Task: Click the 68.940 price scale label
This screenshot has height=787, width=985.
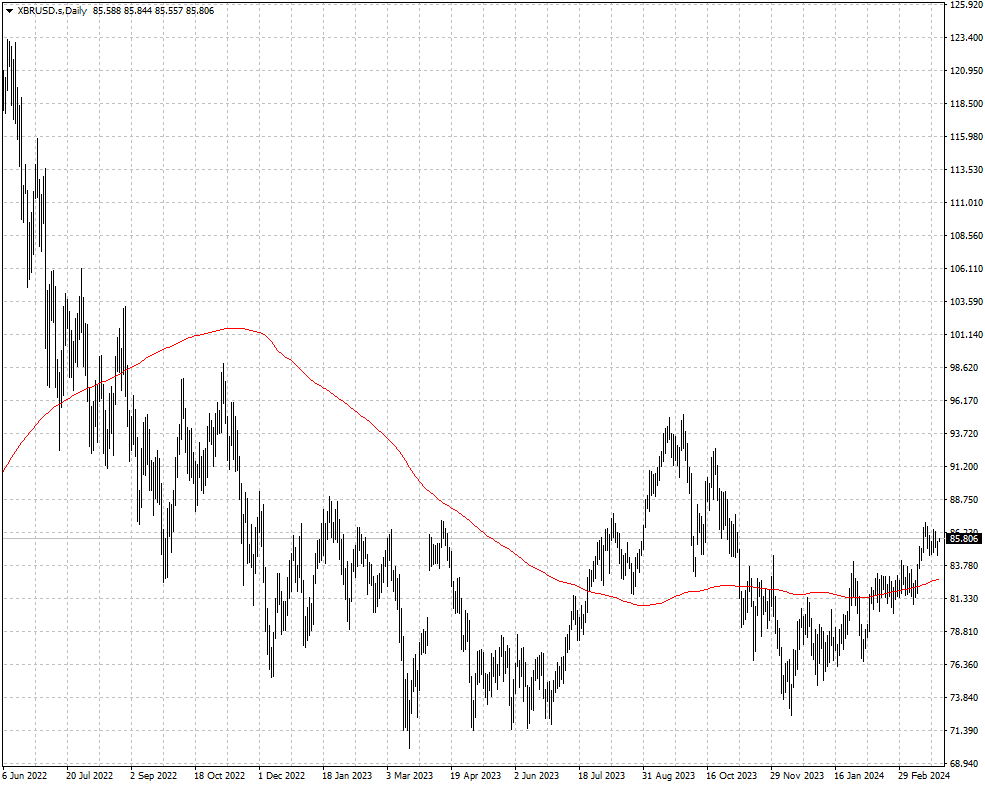Action: [966, 763]
